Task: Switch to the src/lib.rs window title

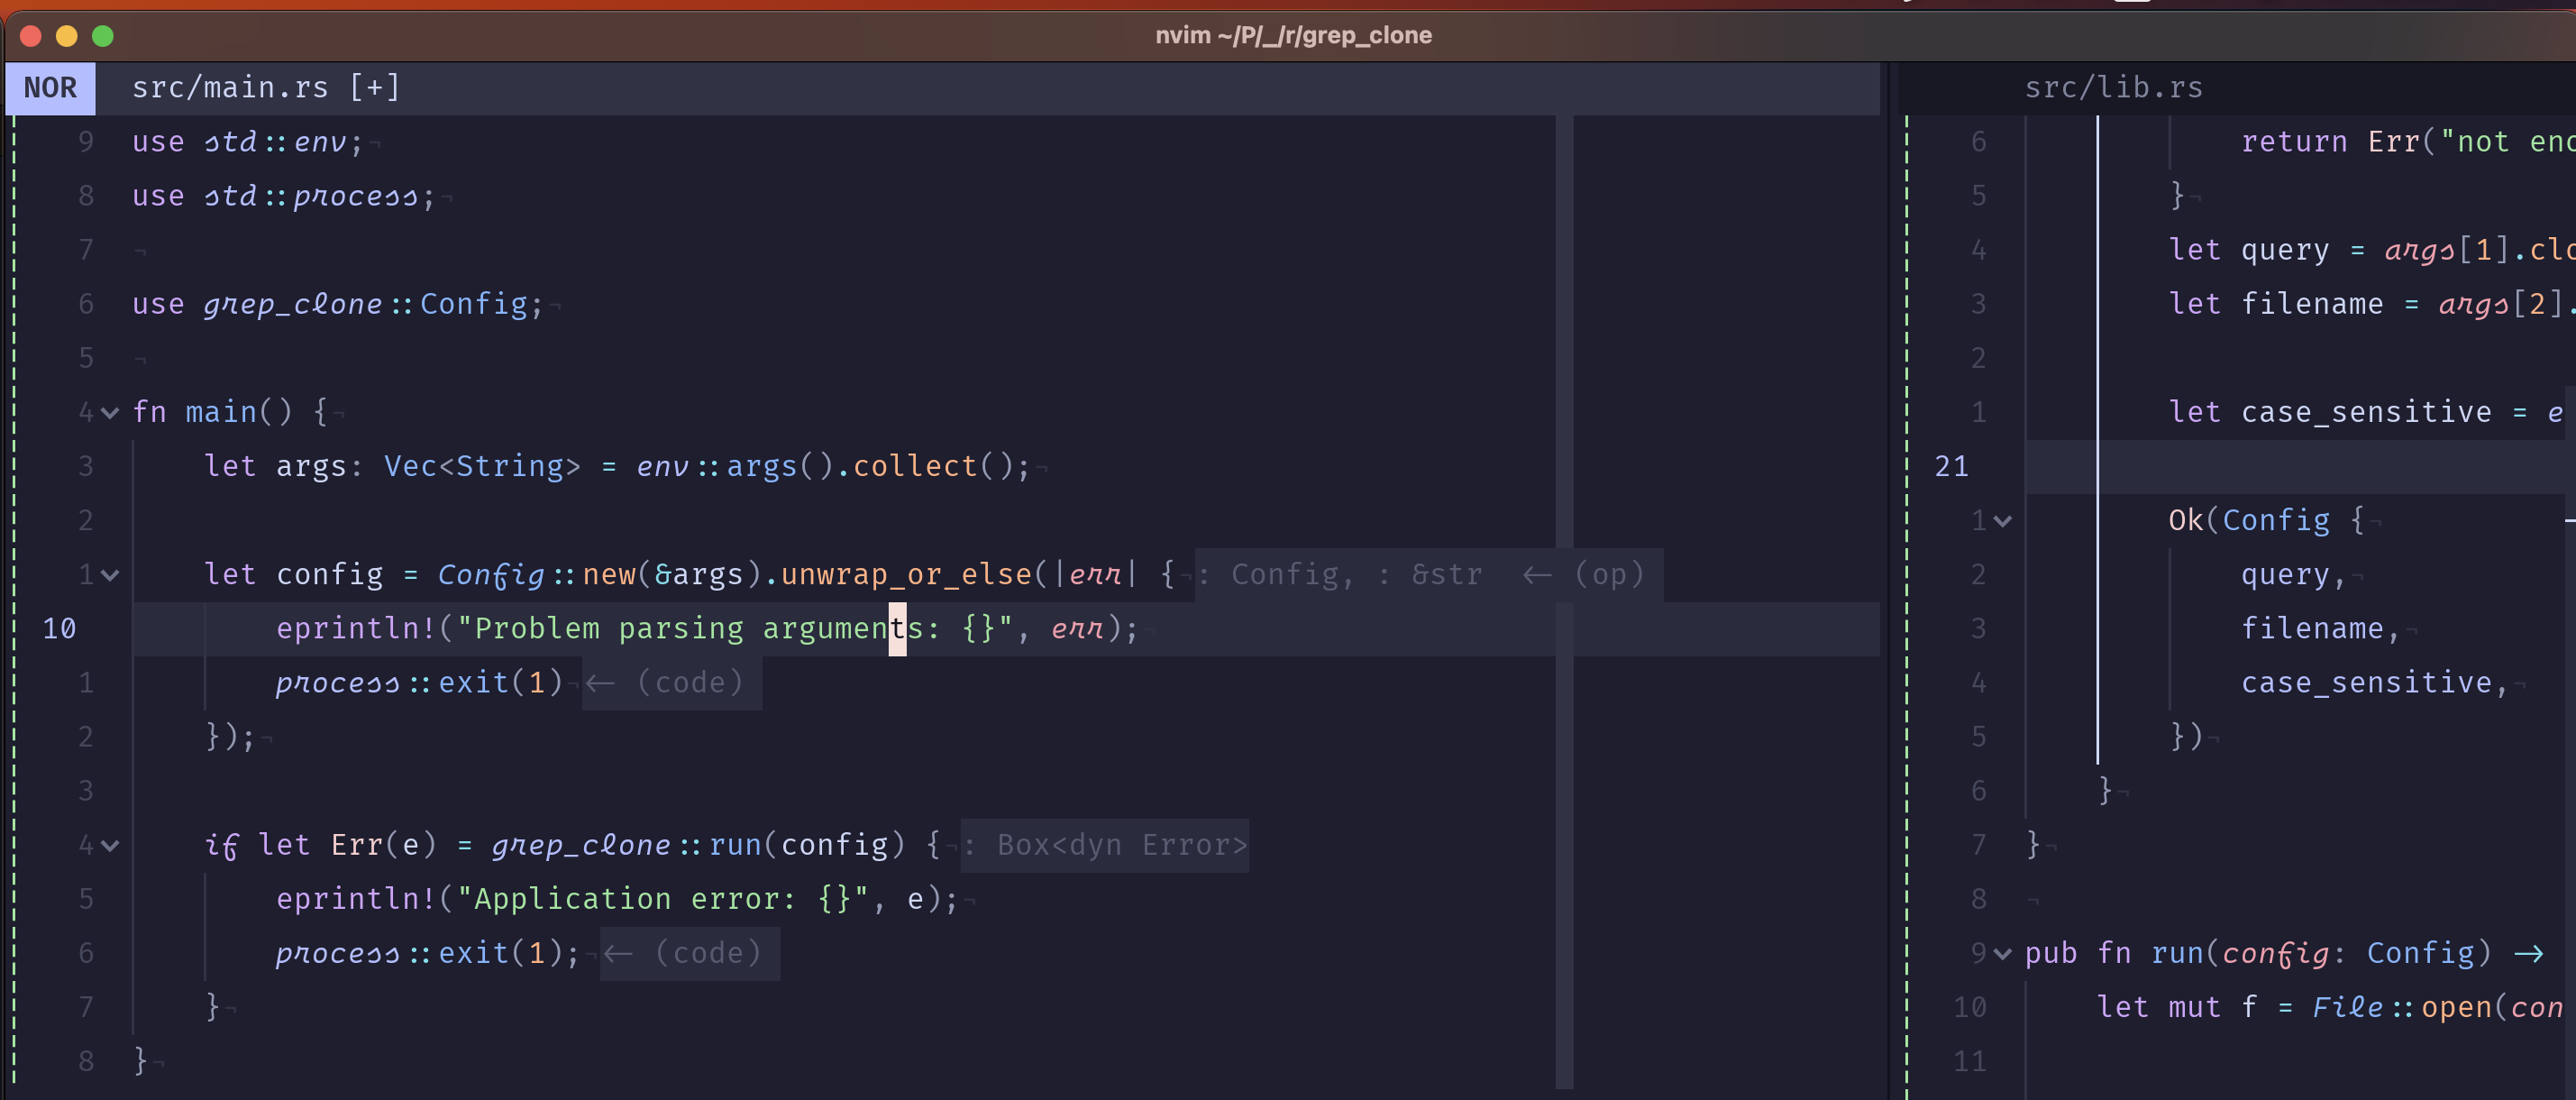Action: click(2112, 88)
